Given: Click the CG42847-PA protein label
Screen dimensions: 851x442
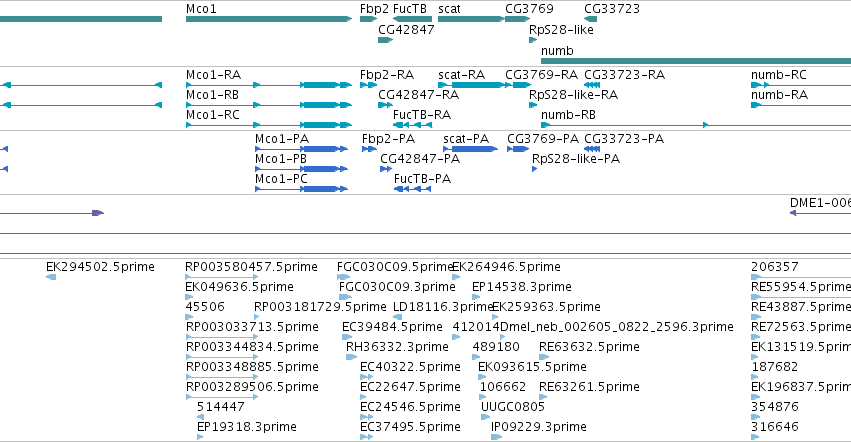Looking at the screenshot, I should (420, 159).
